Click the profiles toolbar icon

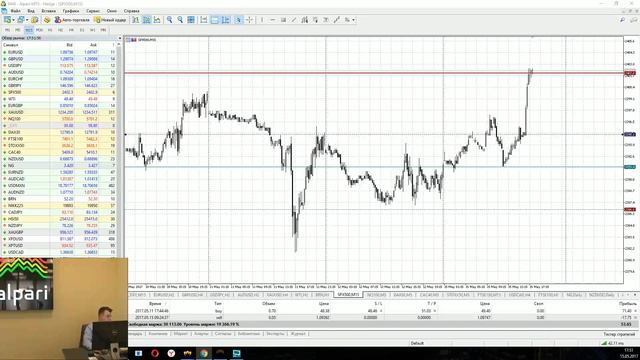click(x=21, y=20)
